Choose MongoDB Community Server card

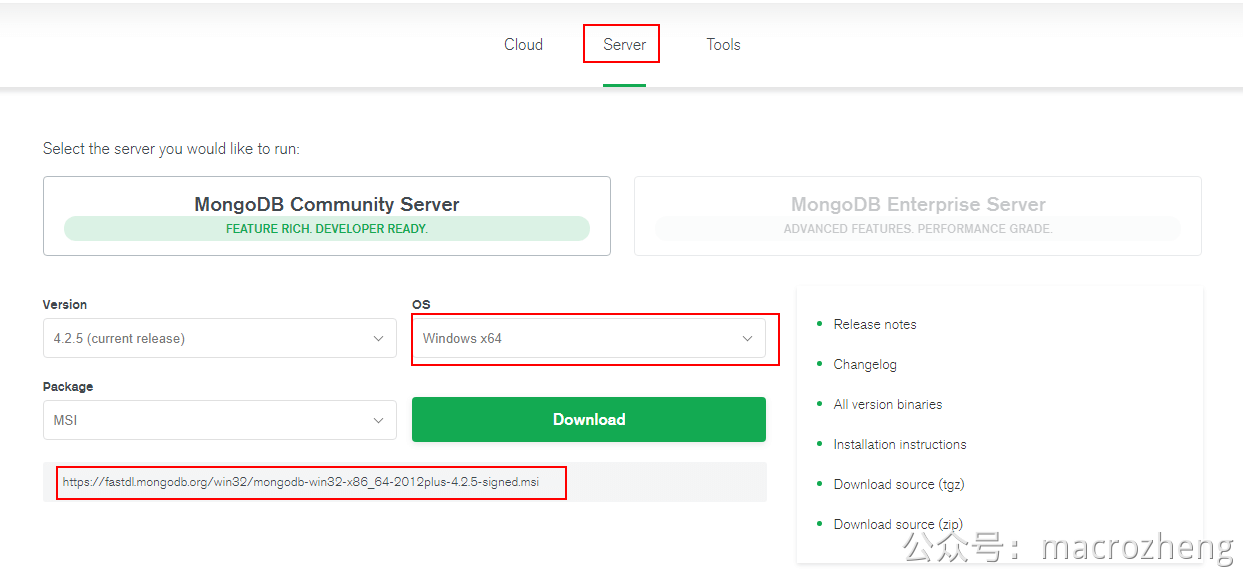tap(327, 216)
